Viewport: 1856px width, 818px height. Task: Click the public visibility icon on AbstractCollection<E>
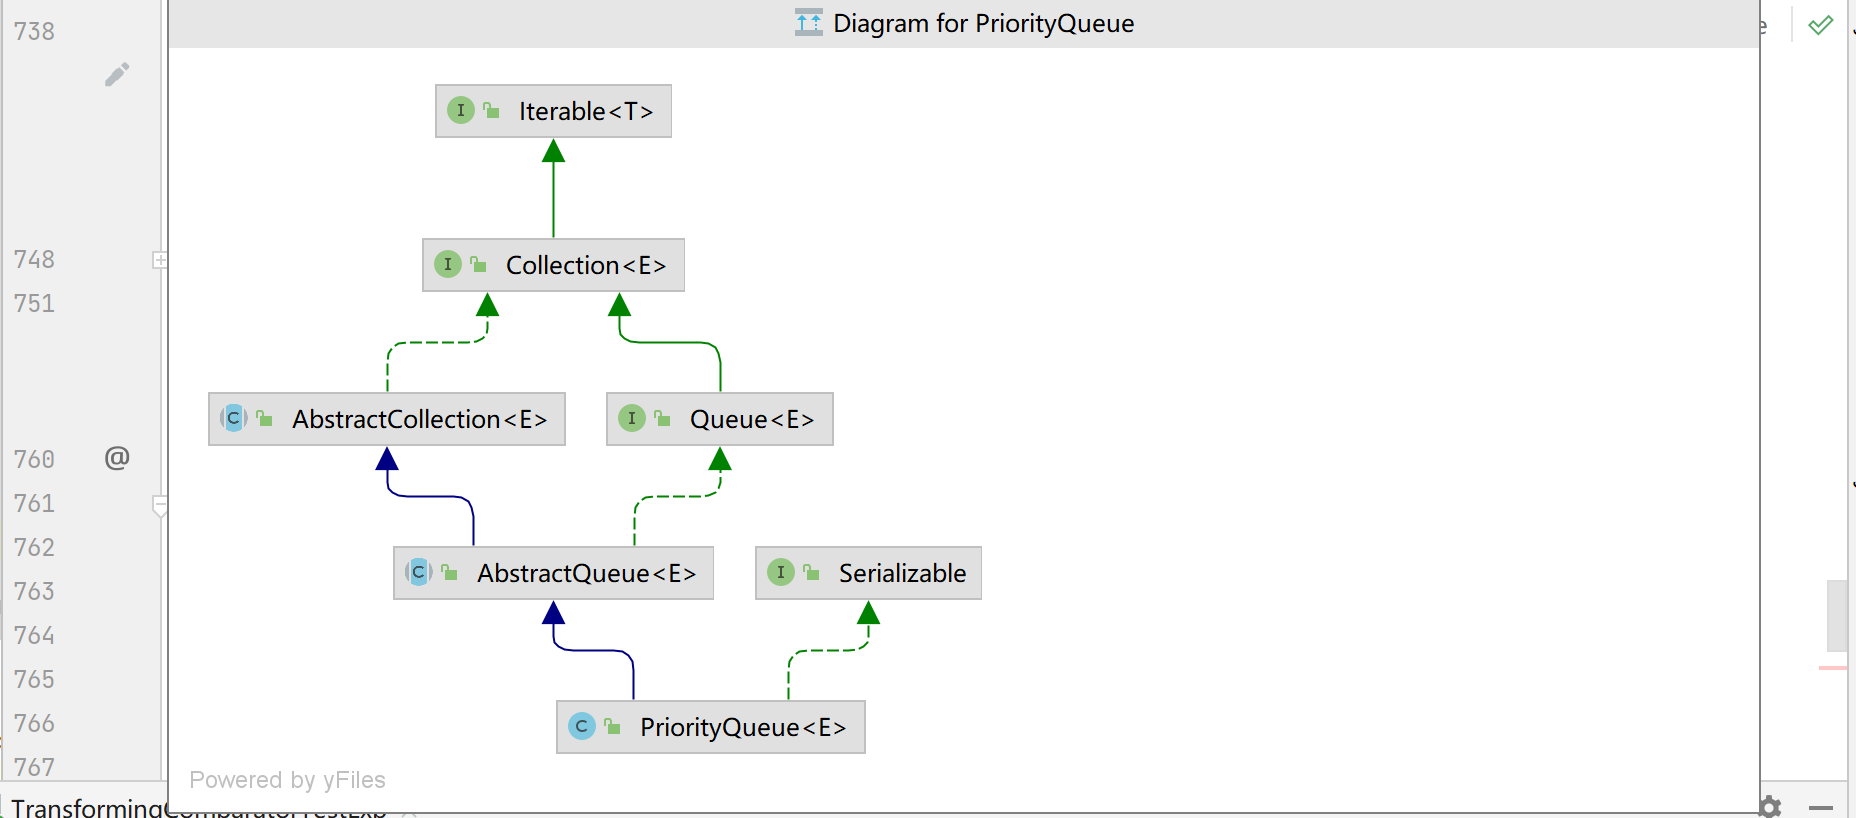pos(264,419)
